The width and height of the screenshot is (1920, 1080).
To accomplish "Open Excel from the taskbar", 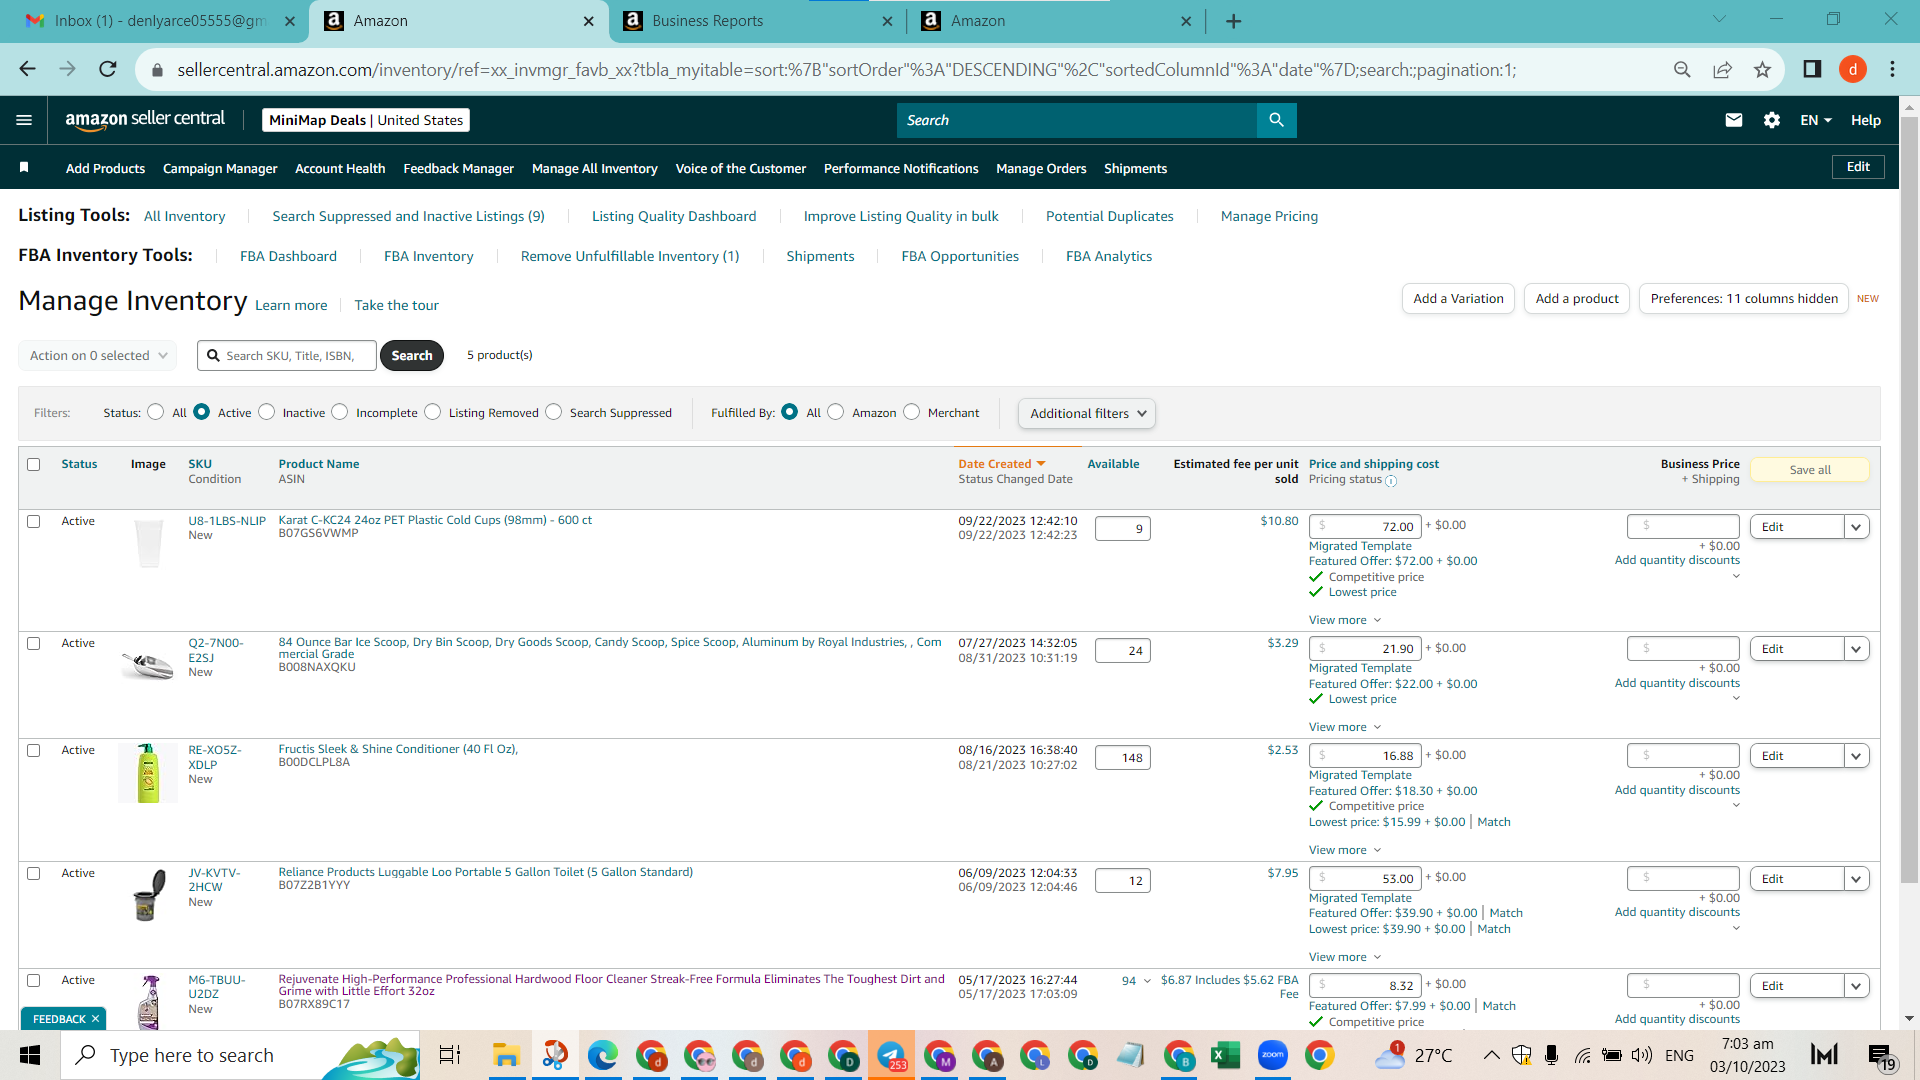I will pos(1225,1055).
